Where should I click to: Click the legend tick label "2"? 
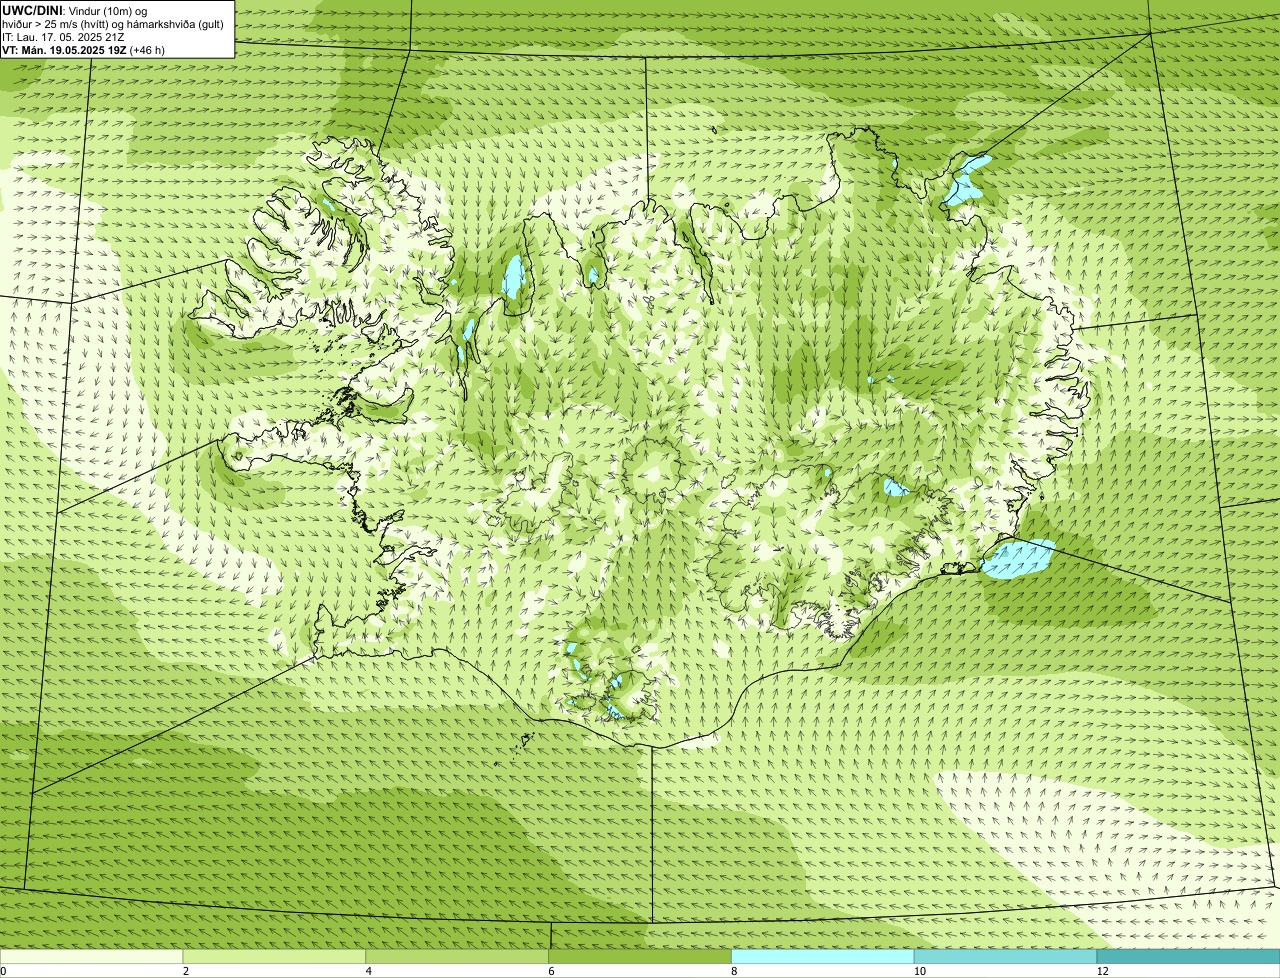(x=185, y=971)
